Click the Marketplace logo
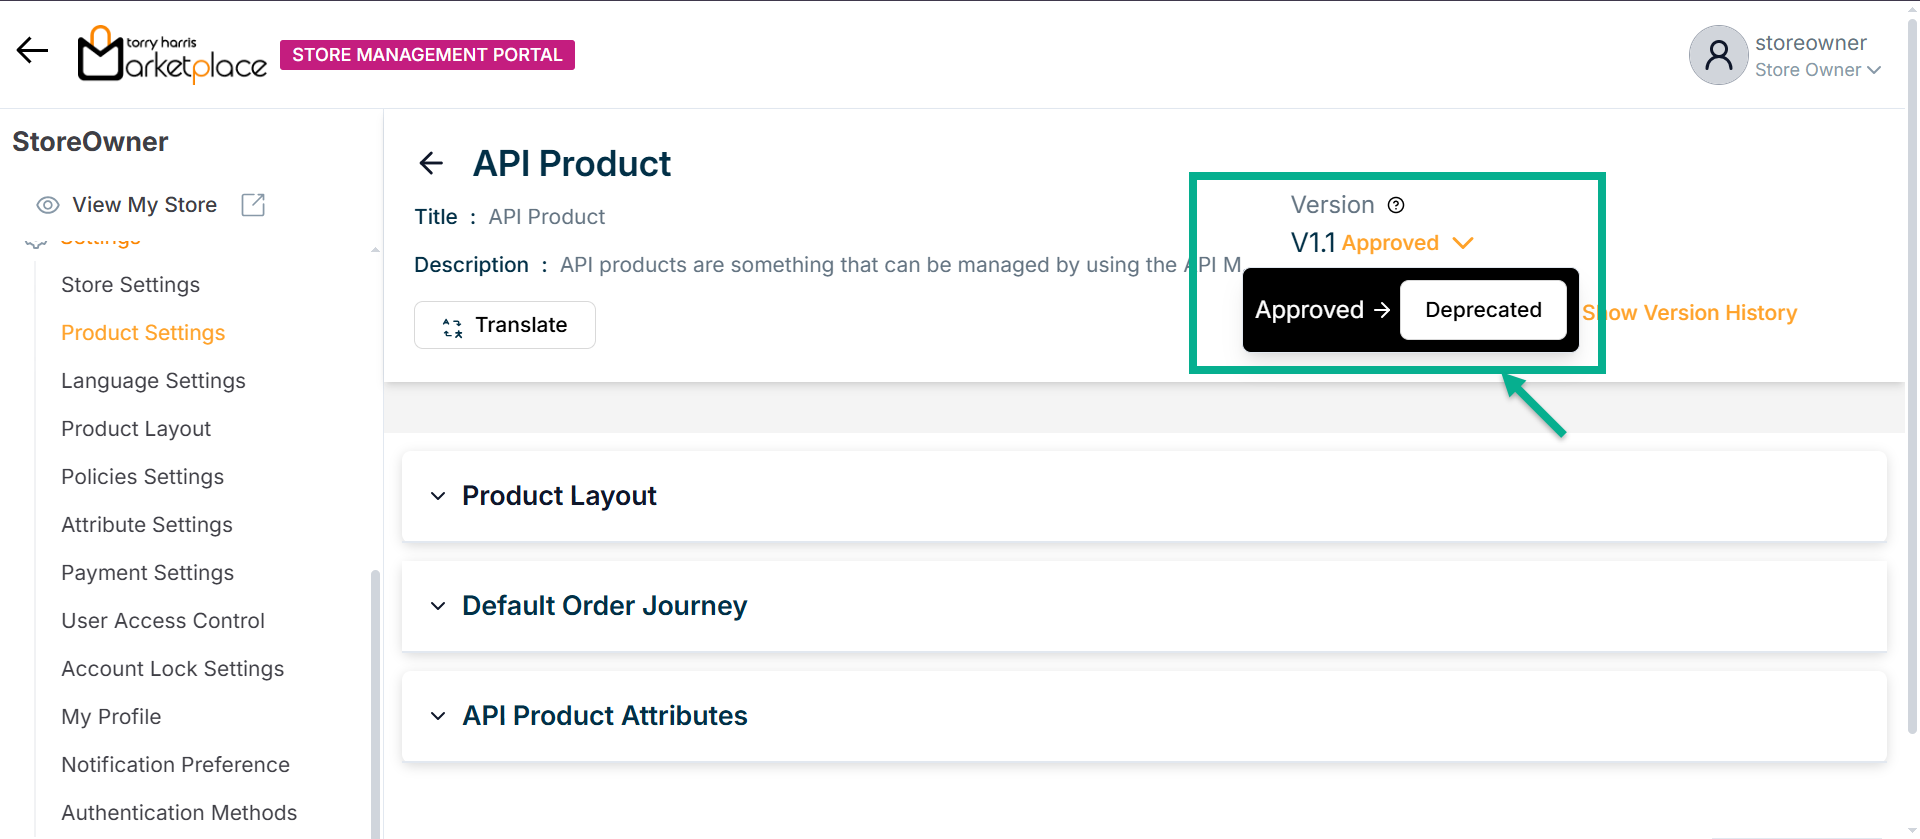The width and height of the screenshot is (1920, 839). point(172,55)
